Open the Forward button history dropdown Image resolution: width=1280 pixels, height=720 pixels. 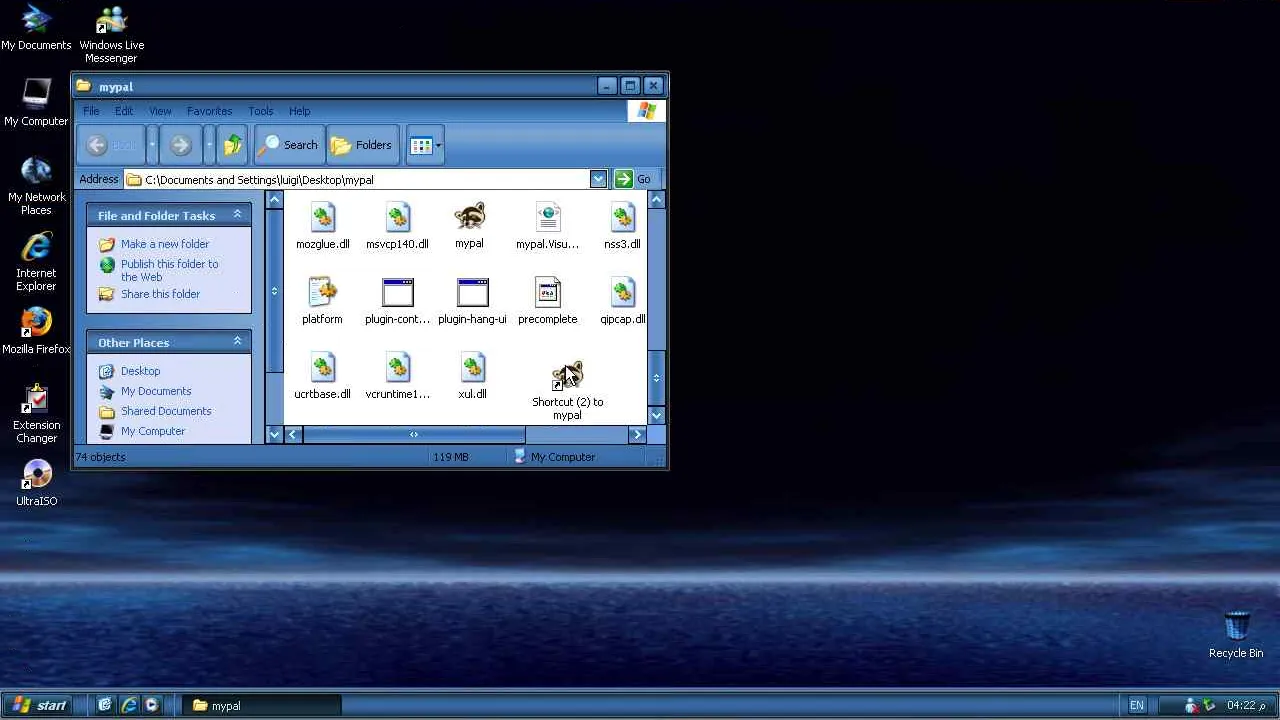click(209, 145)
